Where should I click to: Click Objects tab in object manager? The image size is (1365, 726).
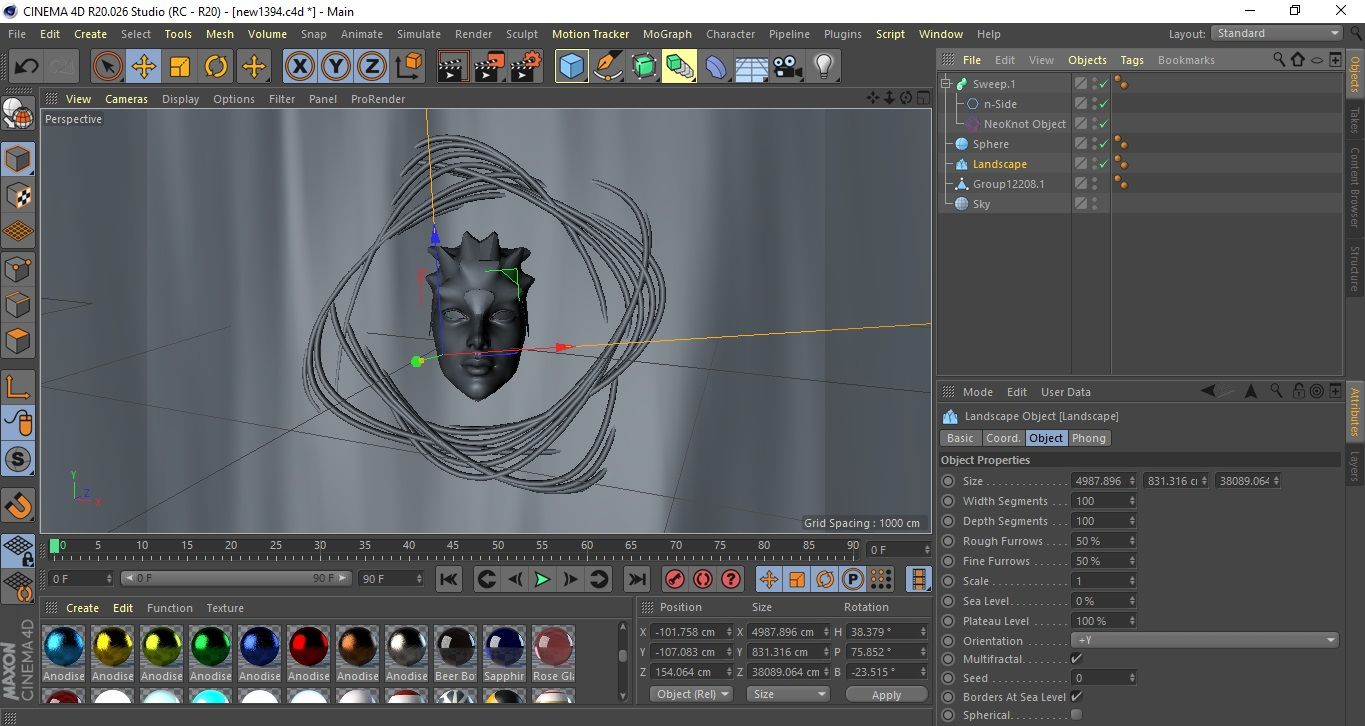tap(1087, 60)
